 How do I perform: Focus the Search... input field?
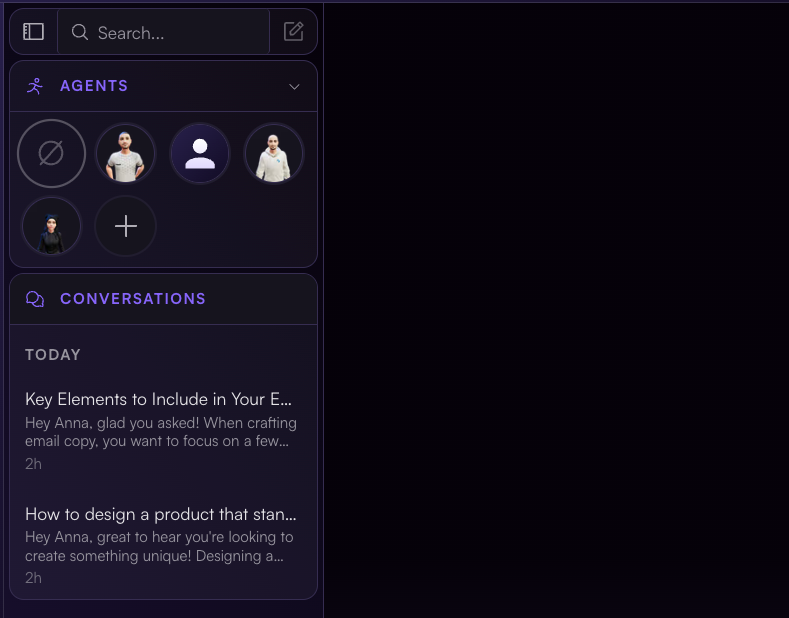pyautogui.click(x=164, y=32)
